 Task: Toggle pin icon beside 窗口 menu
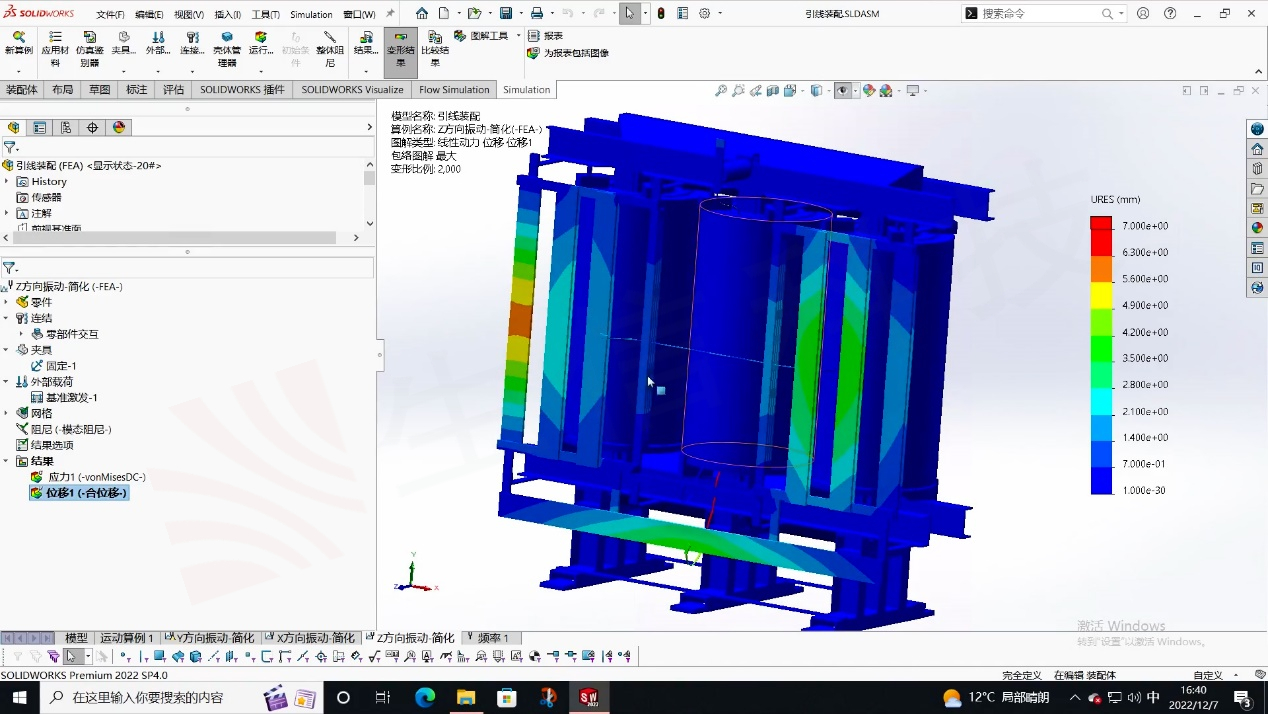[390, 14]
